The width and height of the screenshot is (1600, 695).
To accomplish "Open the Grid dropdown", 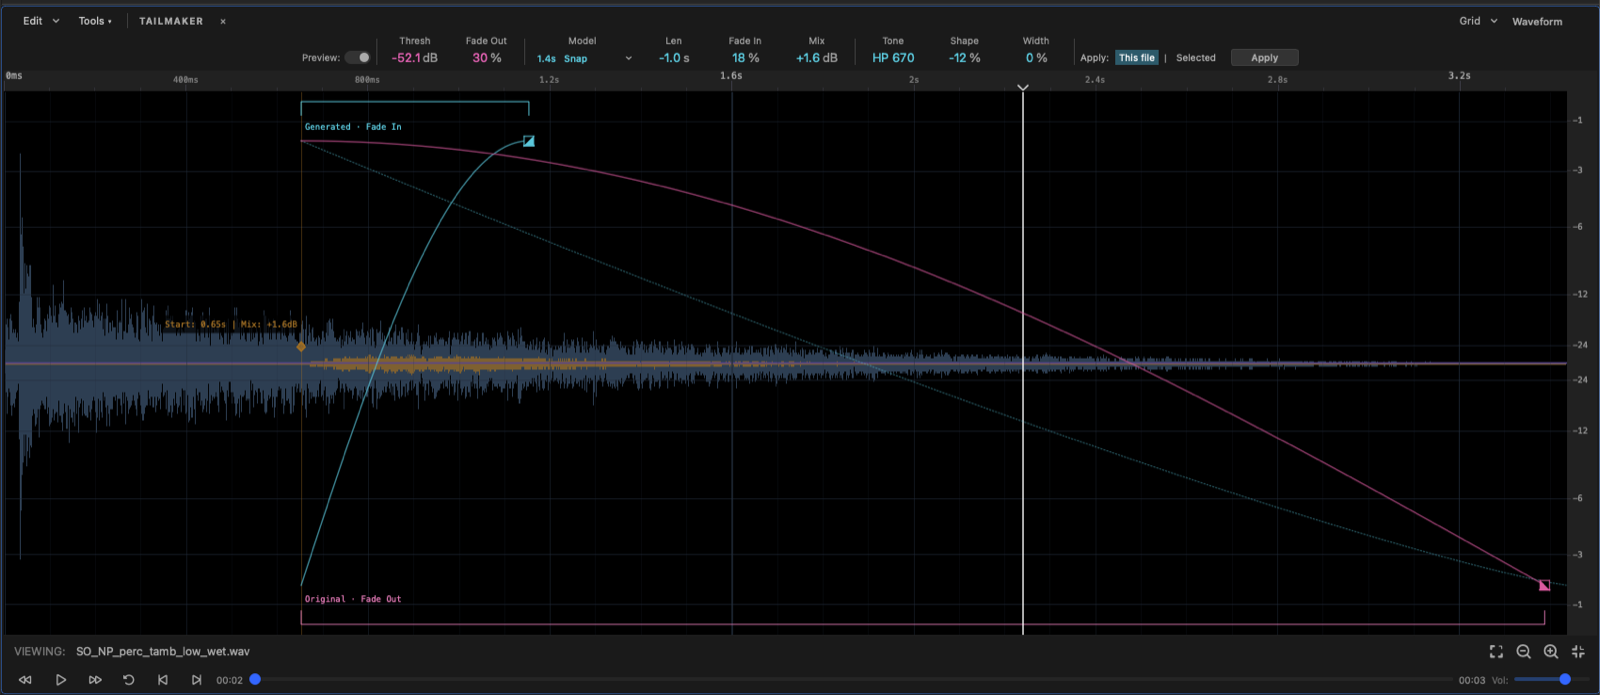I will (x=1478, y=21).
